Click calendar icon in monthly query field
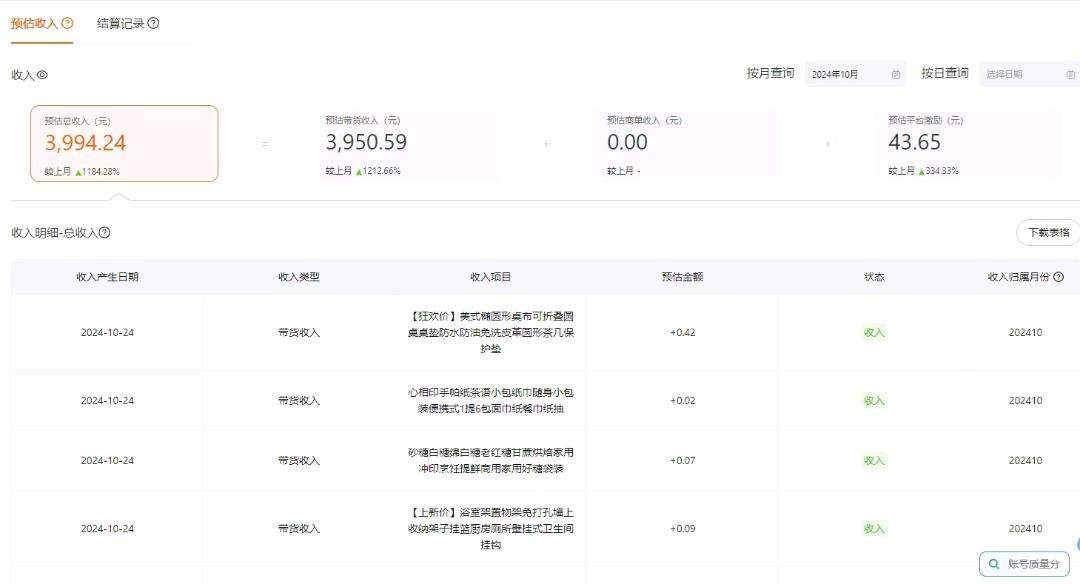Viewport: 1080px width, 584px height. [x=896, y=74]
